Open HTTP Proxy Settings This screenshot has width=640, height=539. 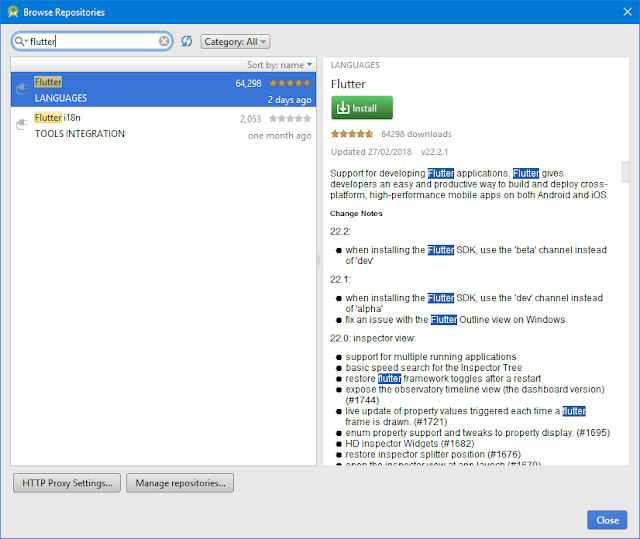pos(67,483)
